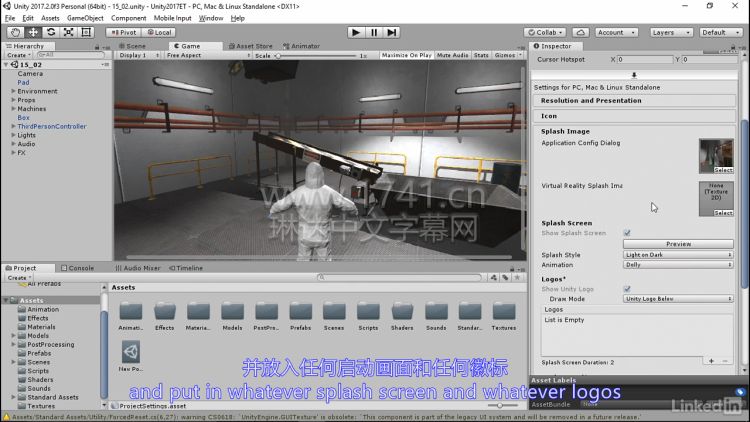Select the Rect Transform tool

(86, 32)
